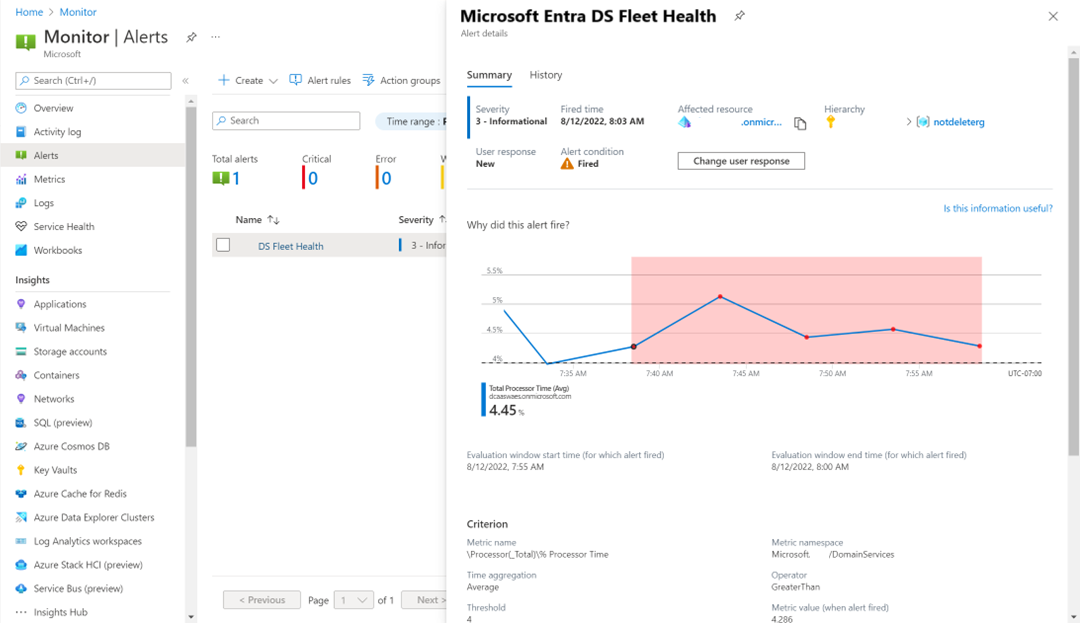The image size is (1080, 623).
Task: Expand the hierarchy chevron before notdeleterg
Action: click(x=908, y=122)
